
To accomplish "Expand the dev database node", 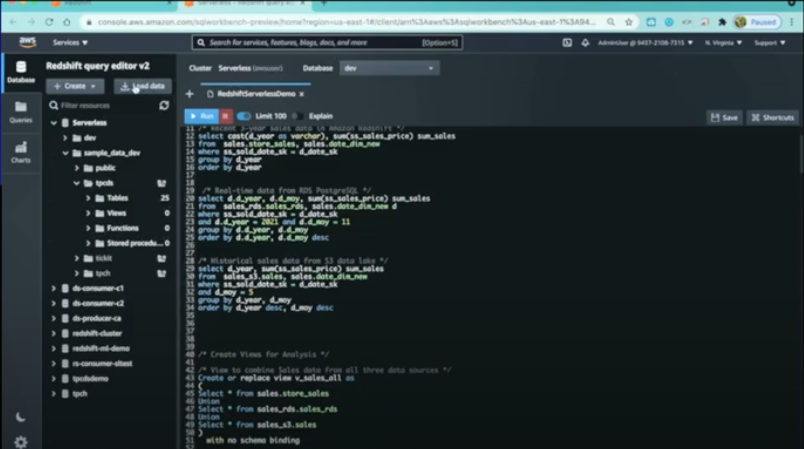I will click(65, 138).
